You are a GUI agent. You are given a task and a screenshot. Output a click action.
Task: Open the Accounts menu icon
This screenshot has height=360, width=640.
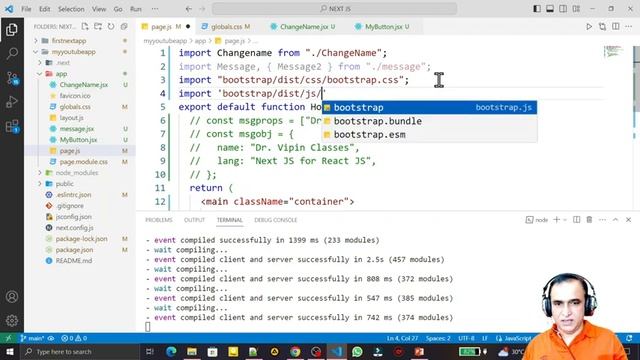(12, 296)
